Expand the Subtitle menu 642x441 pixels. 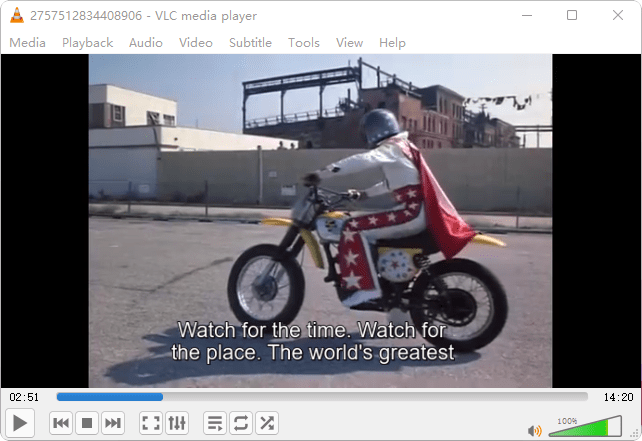(x=250, y=42)
